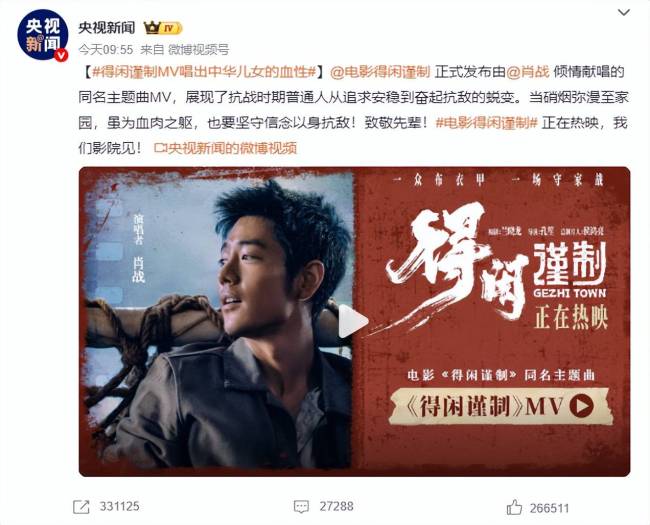
Task: Open the @肖战 mention link
Action: pos(528,72)
